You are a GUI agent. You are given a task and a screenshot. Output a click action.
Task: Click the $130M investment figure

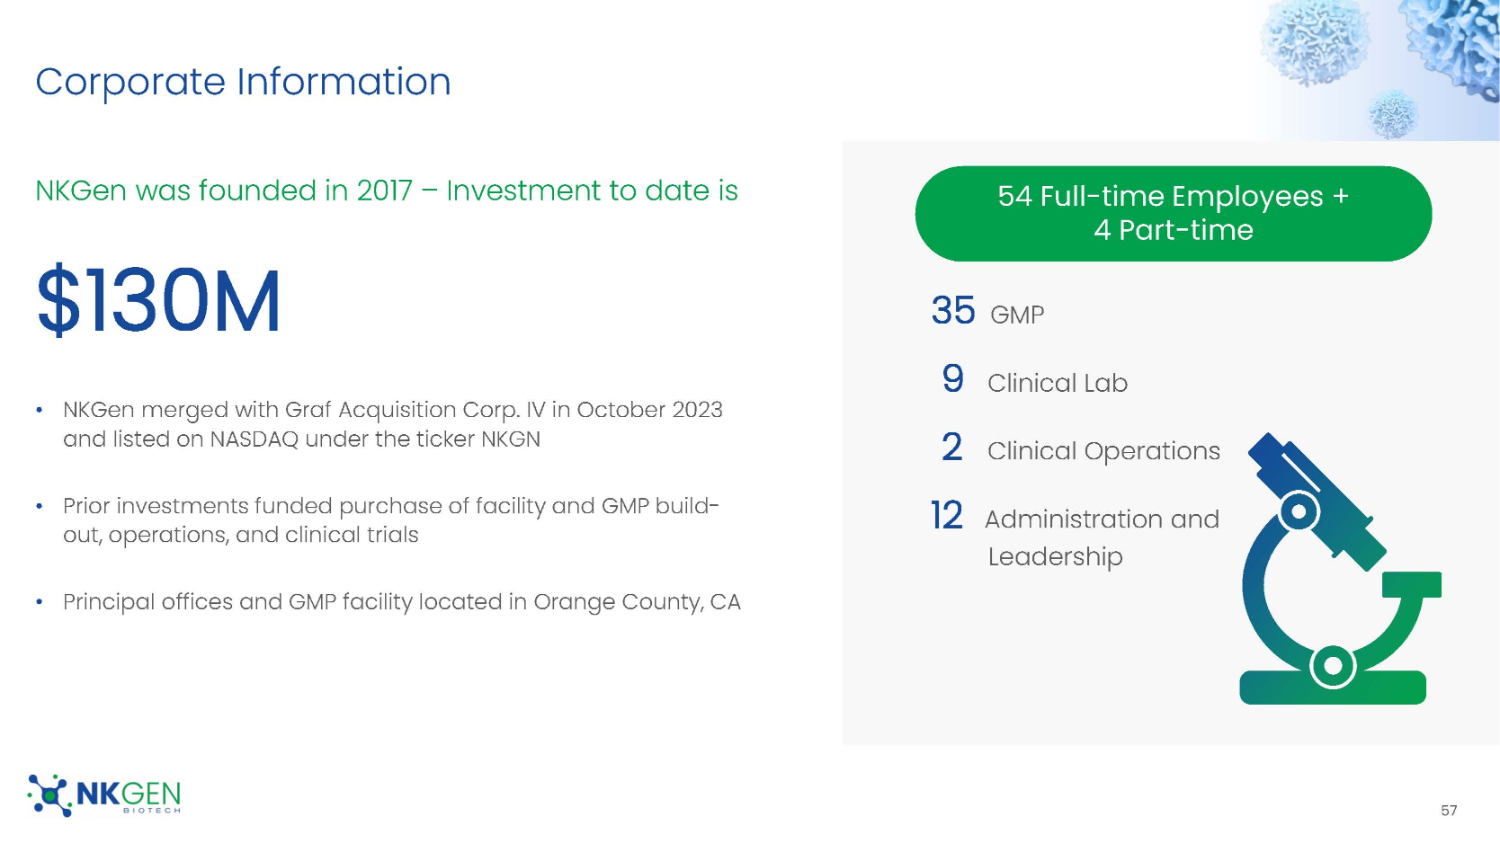(159, 301)
